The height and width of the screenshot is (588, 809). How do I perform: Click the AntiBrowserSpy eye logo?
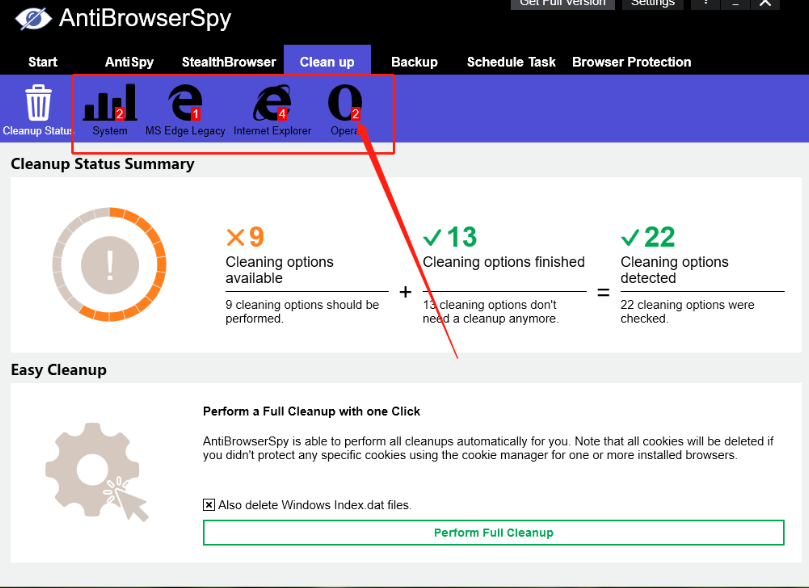tap(33, 19)
